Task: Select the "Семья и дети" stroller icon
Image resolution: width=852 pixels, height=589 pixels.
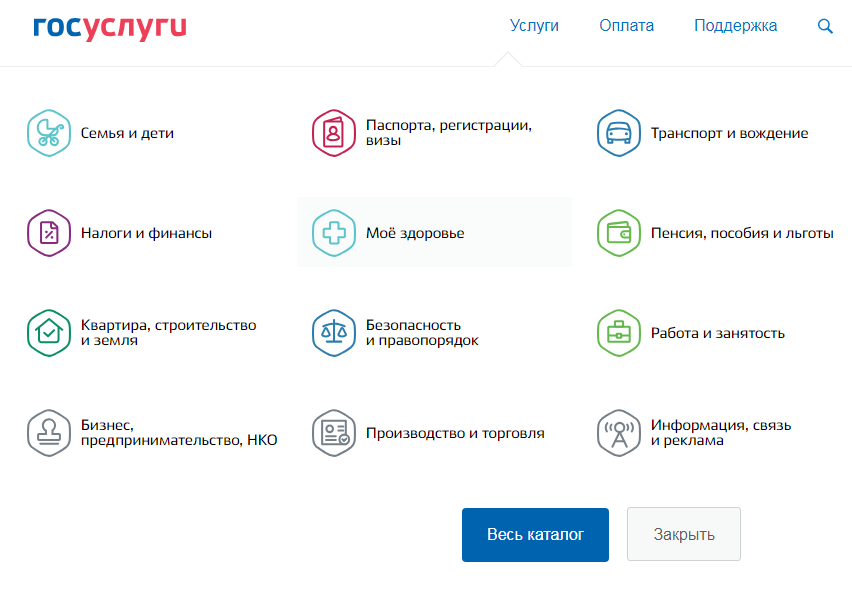Action: pos(49,132)
